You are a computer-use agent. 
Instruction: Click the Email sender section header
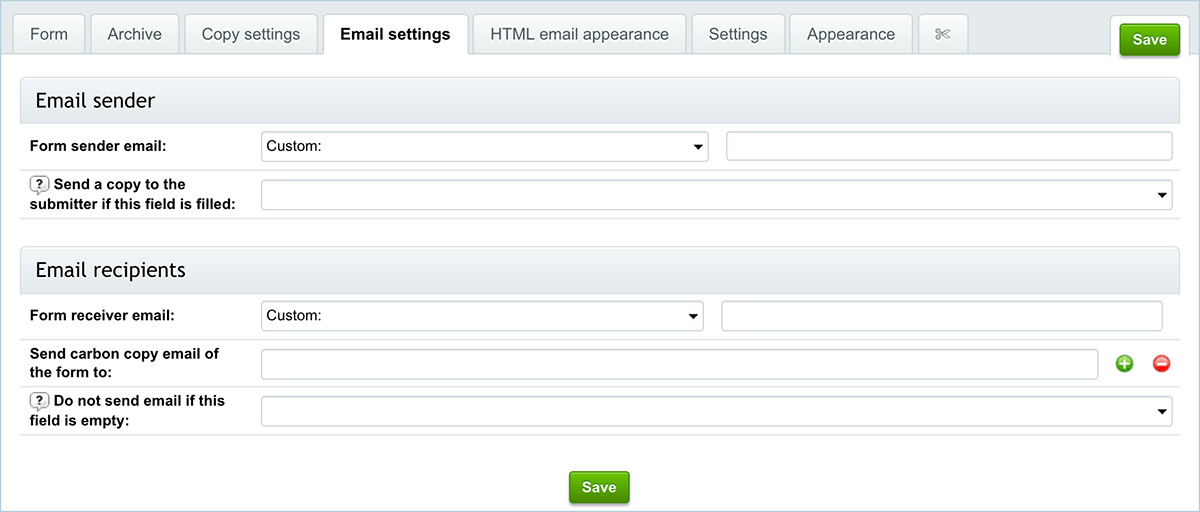[x=600, y=100]
